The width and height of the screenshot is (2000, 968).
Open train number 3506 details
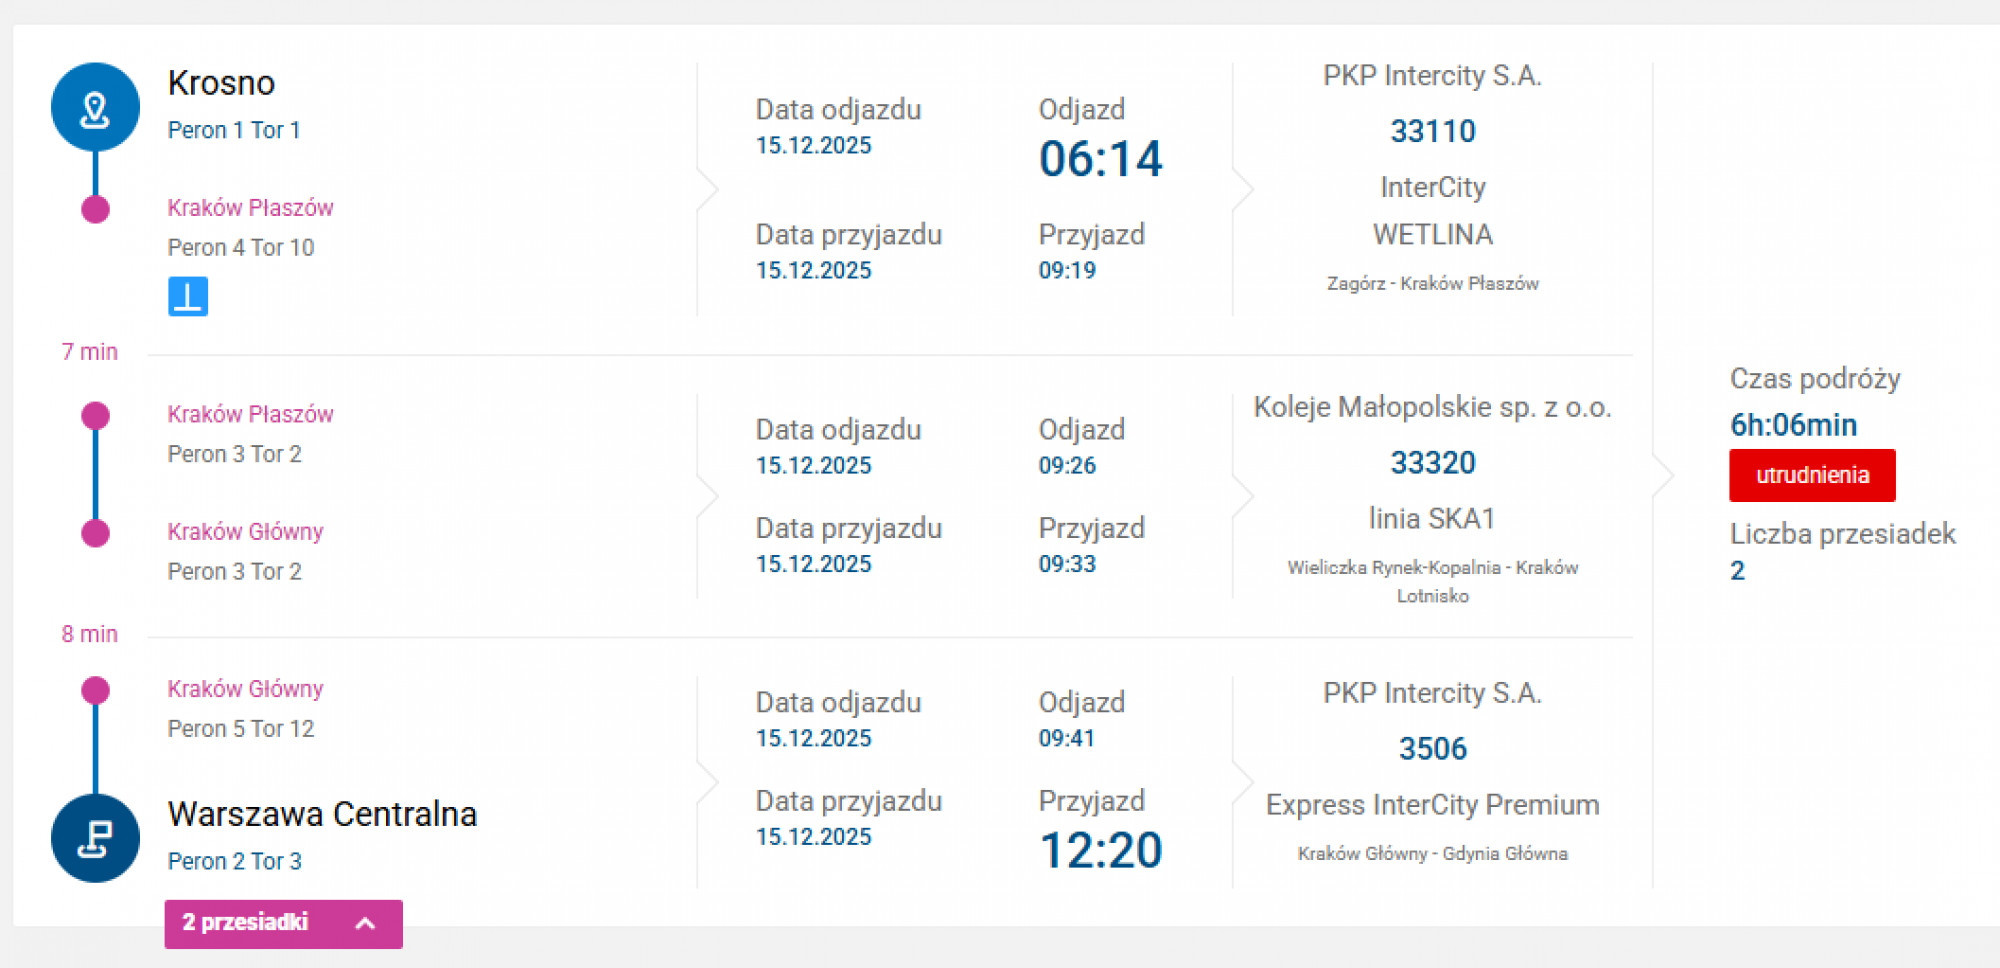(1432, 749)
